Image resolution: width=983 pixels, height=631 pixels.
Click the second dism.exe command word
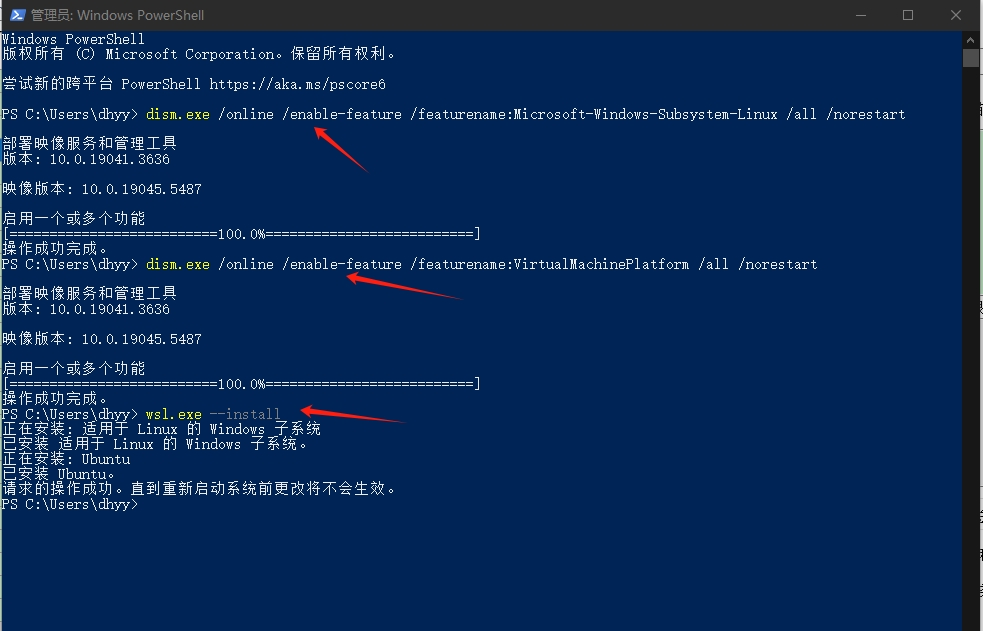178,264
